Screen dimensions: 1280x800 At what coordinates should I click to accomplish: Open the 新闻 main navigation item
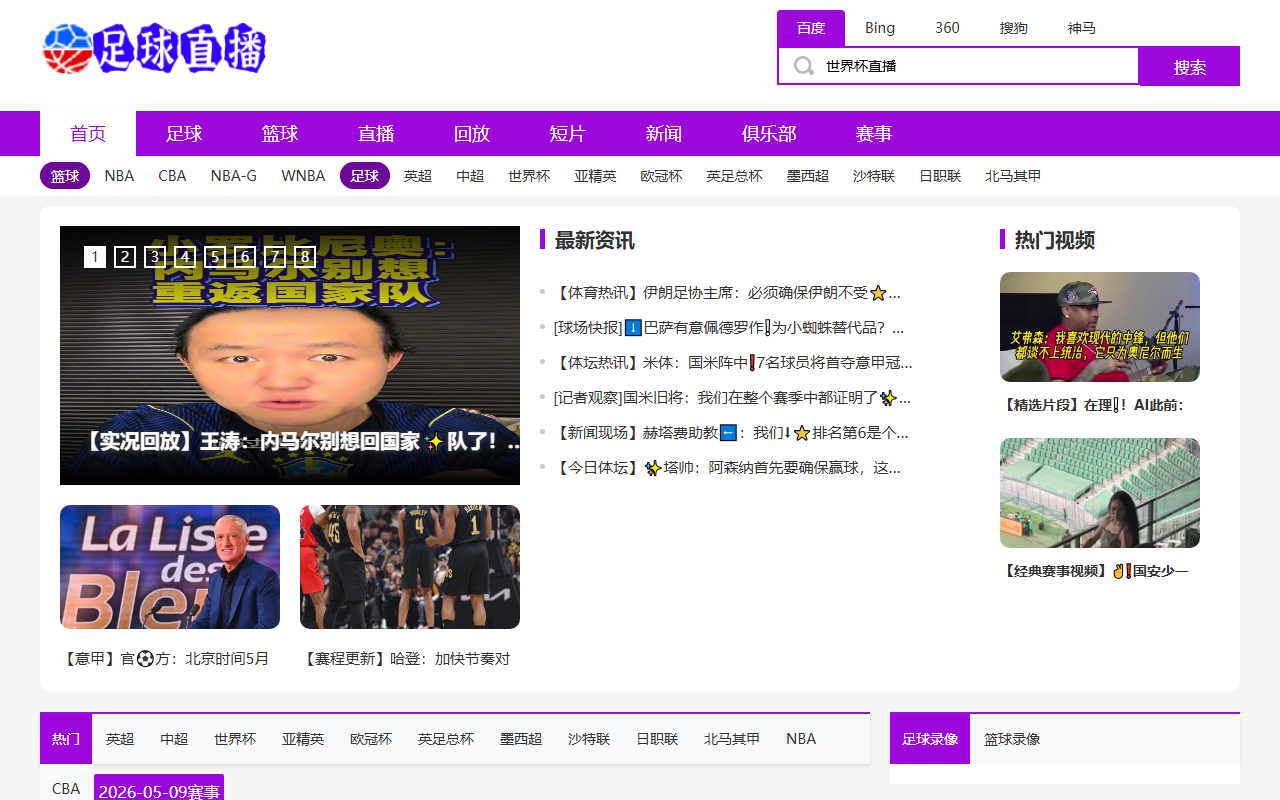tap(664, 134)
